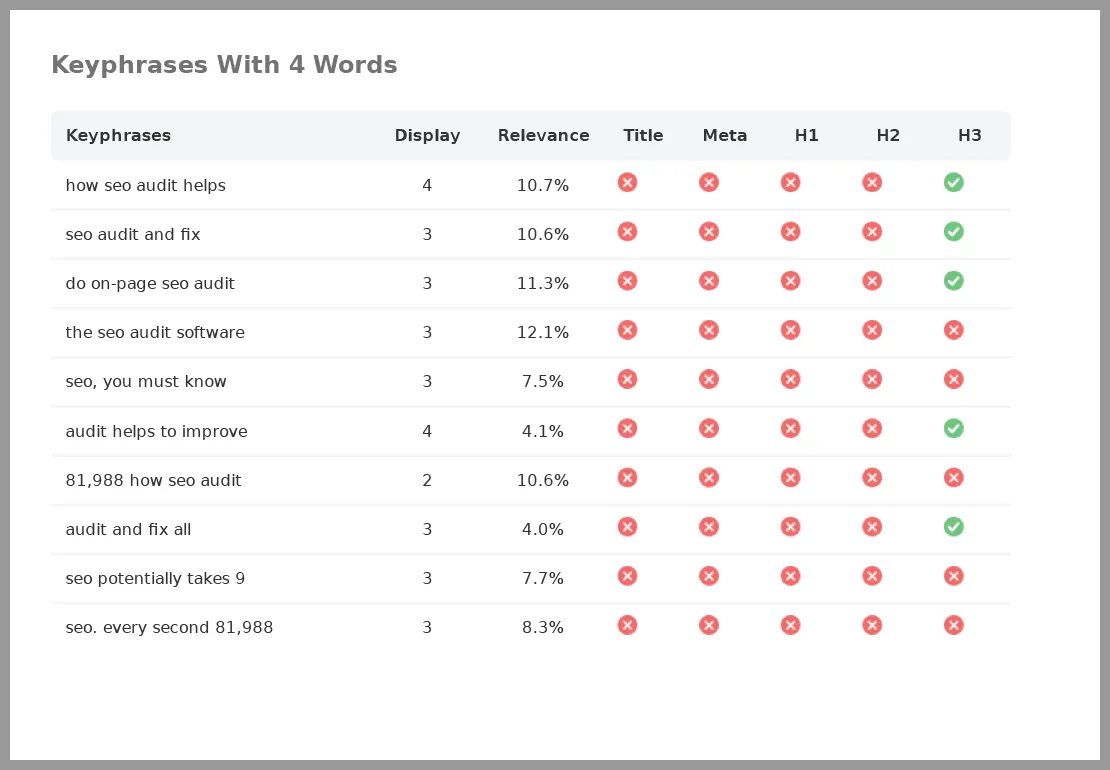Click the Display value 2 for '81,988 how seo audit'
Image resolution: width=1110 pixels, height=770 pixels.
(x=427, y=480)
